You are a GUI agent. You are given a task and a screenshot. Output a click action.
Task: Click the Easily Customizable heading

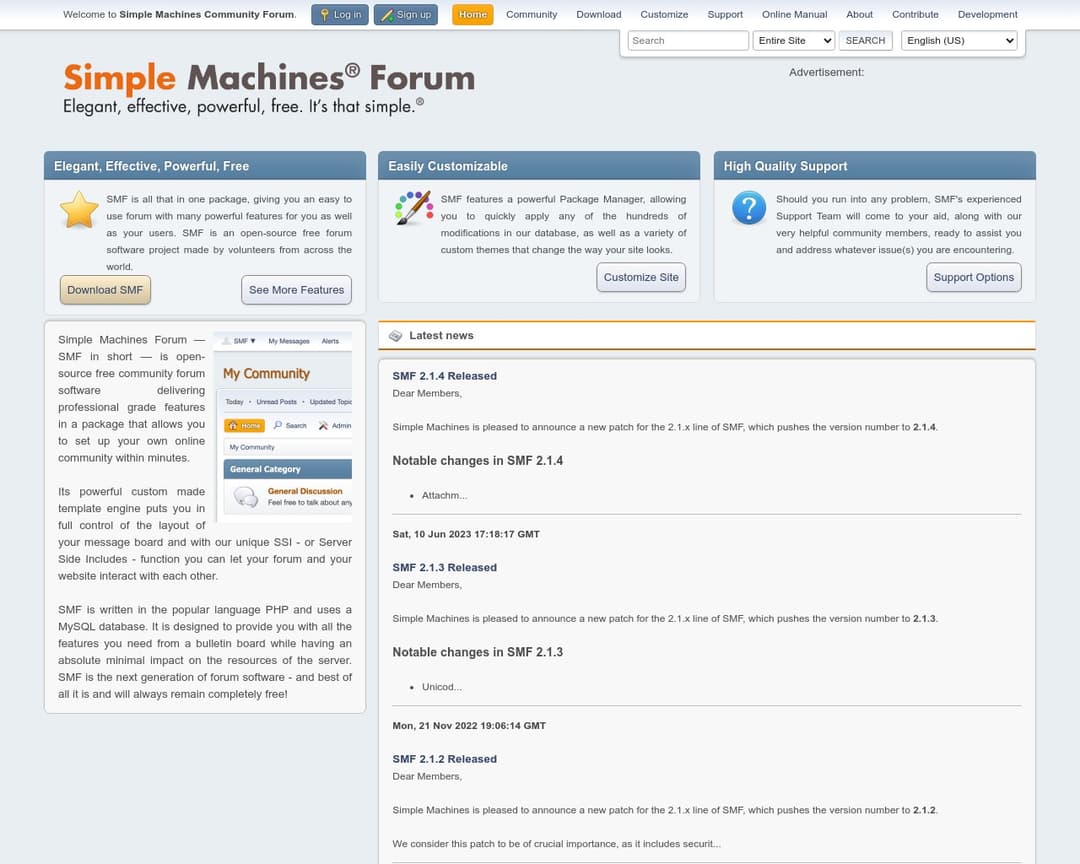click(448, 166)
